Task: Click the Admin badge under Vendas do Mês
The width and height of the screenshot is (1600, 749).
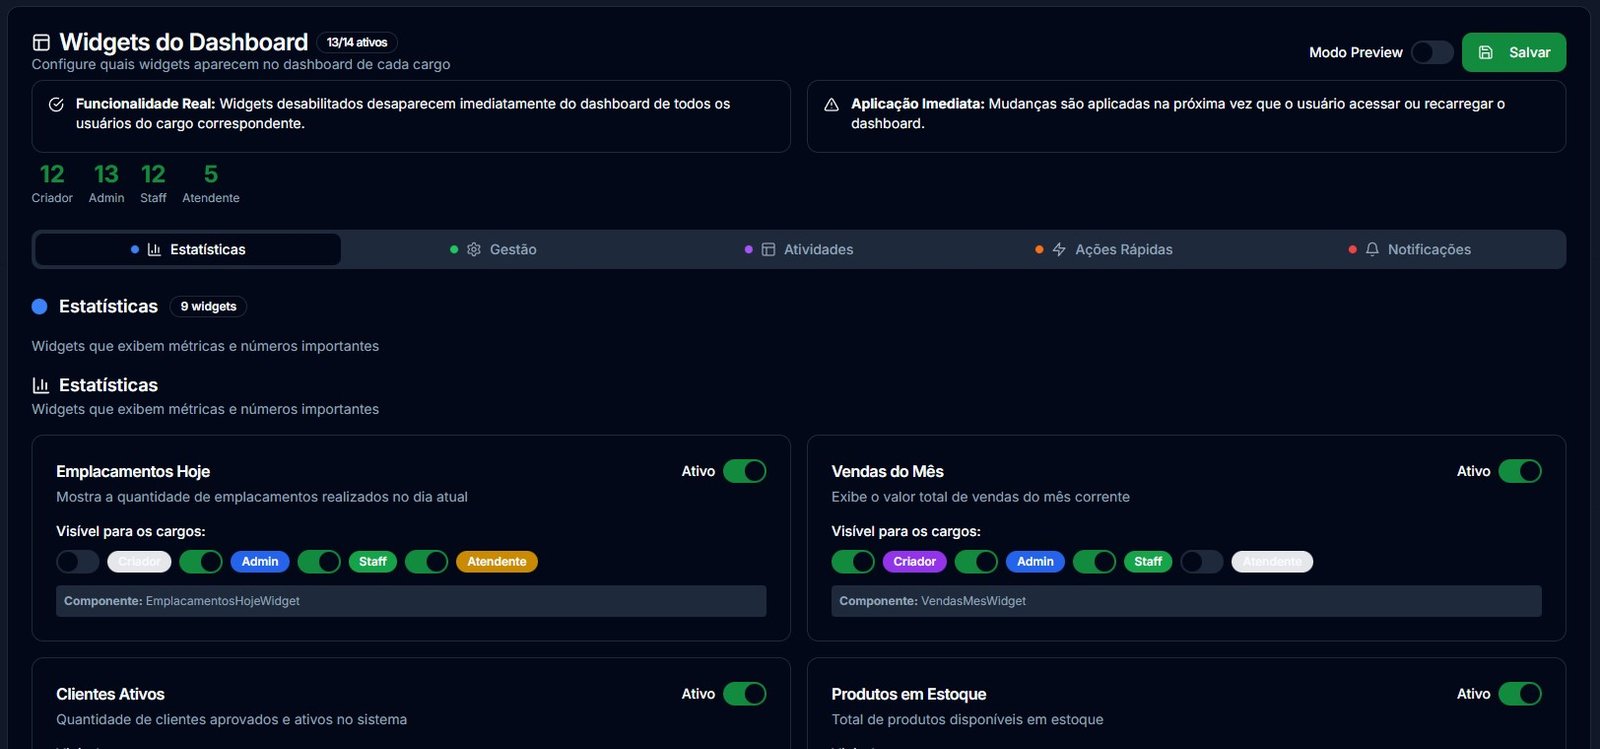Action: click(1036, 561)
